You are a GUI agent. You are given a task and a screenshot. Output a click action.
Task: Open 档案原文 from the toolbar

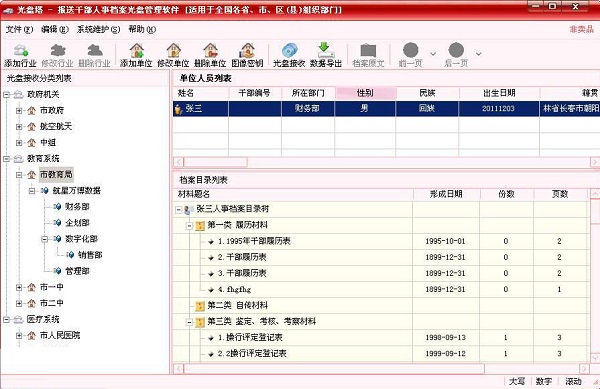[x=368, y=55]
